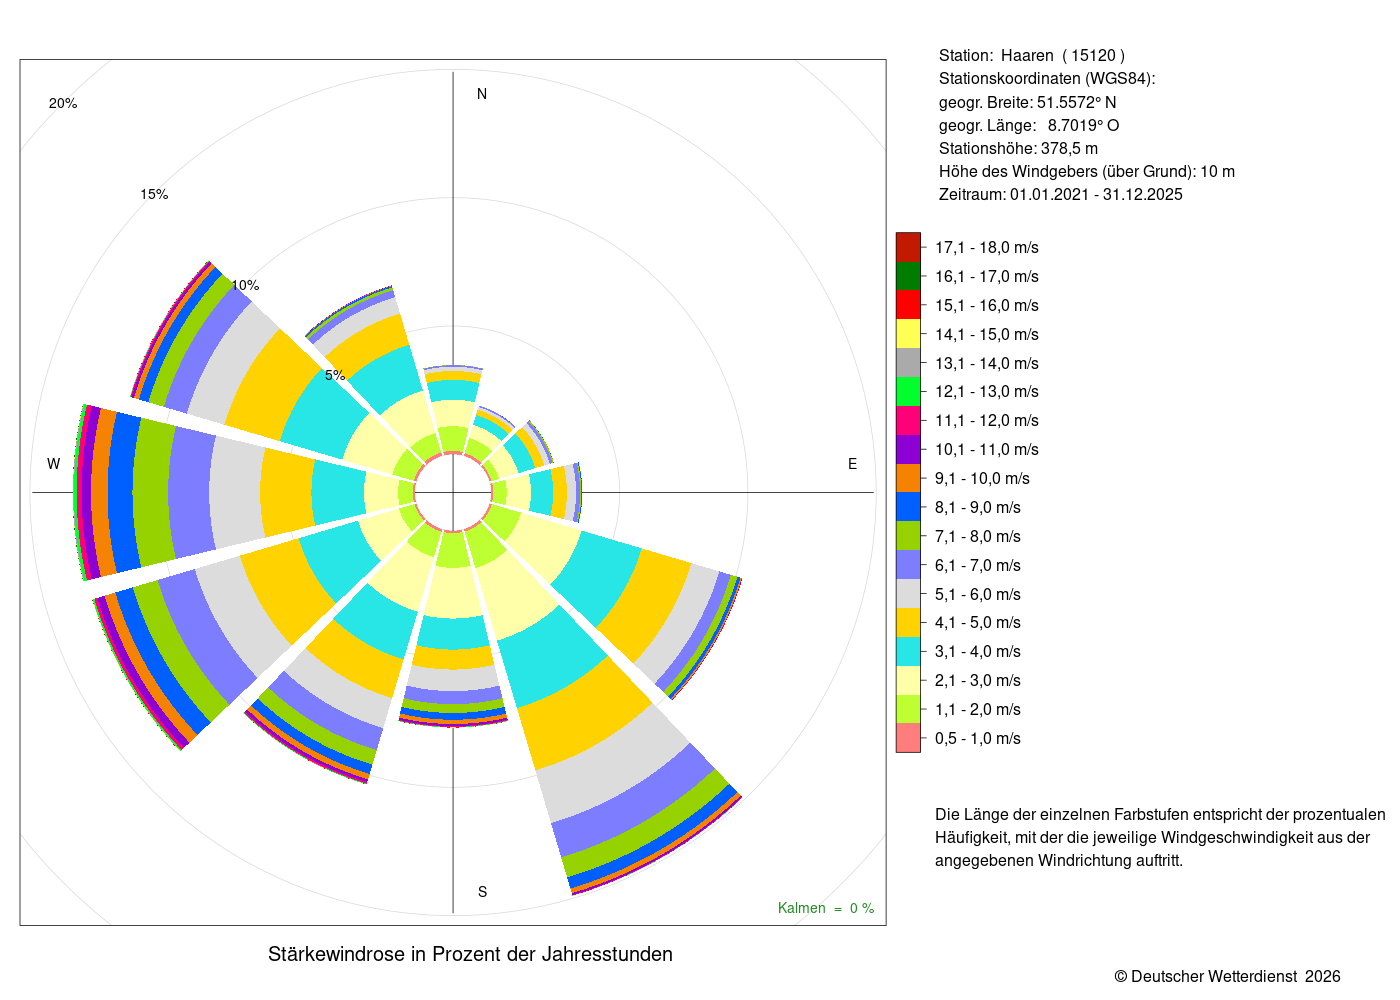This screenshot has width=1400, height=1000.
Task: Click the '© Deutscher Wetterdienst 2026' copyright text
Action: tap(1228, 976)
